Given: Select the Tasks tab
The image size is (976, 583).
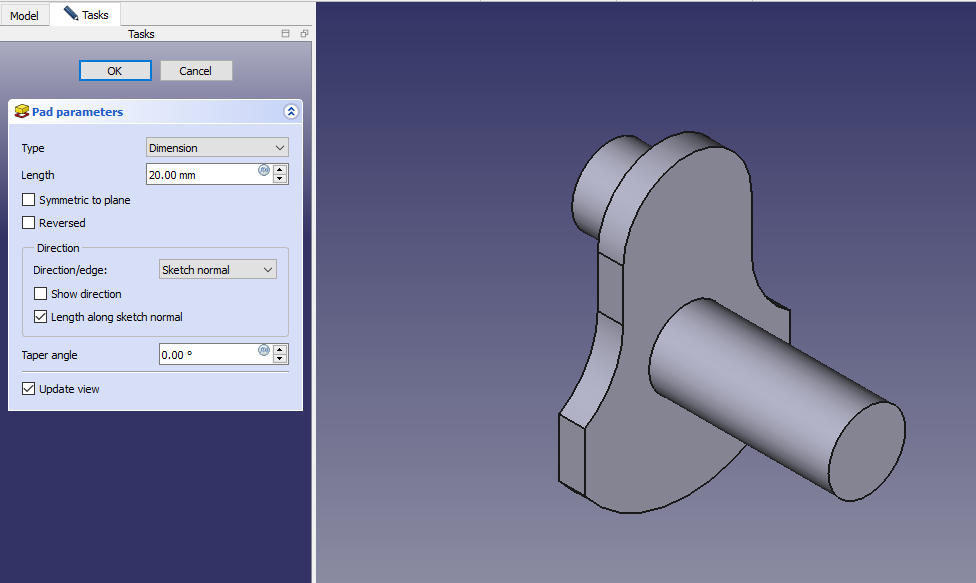Looking at the screenshot, I should 86,15.
